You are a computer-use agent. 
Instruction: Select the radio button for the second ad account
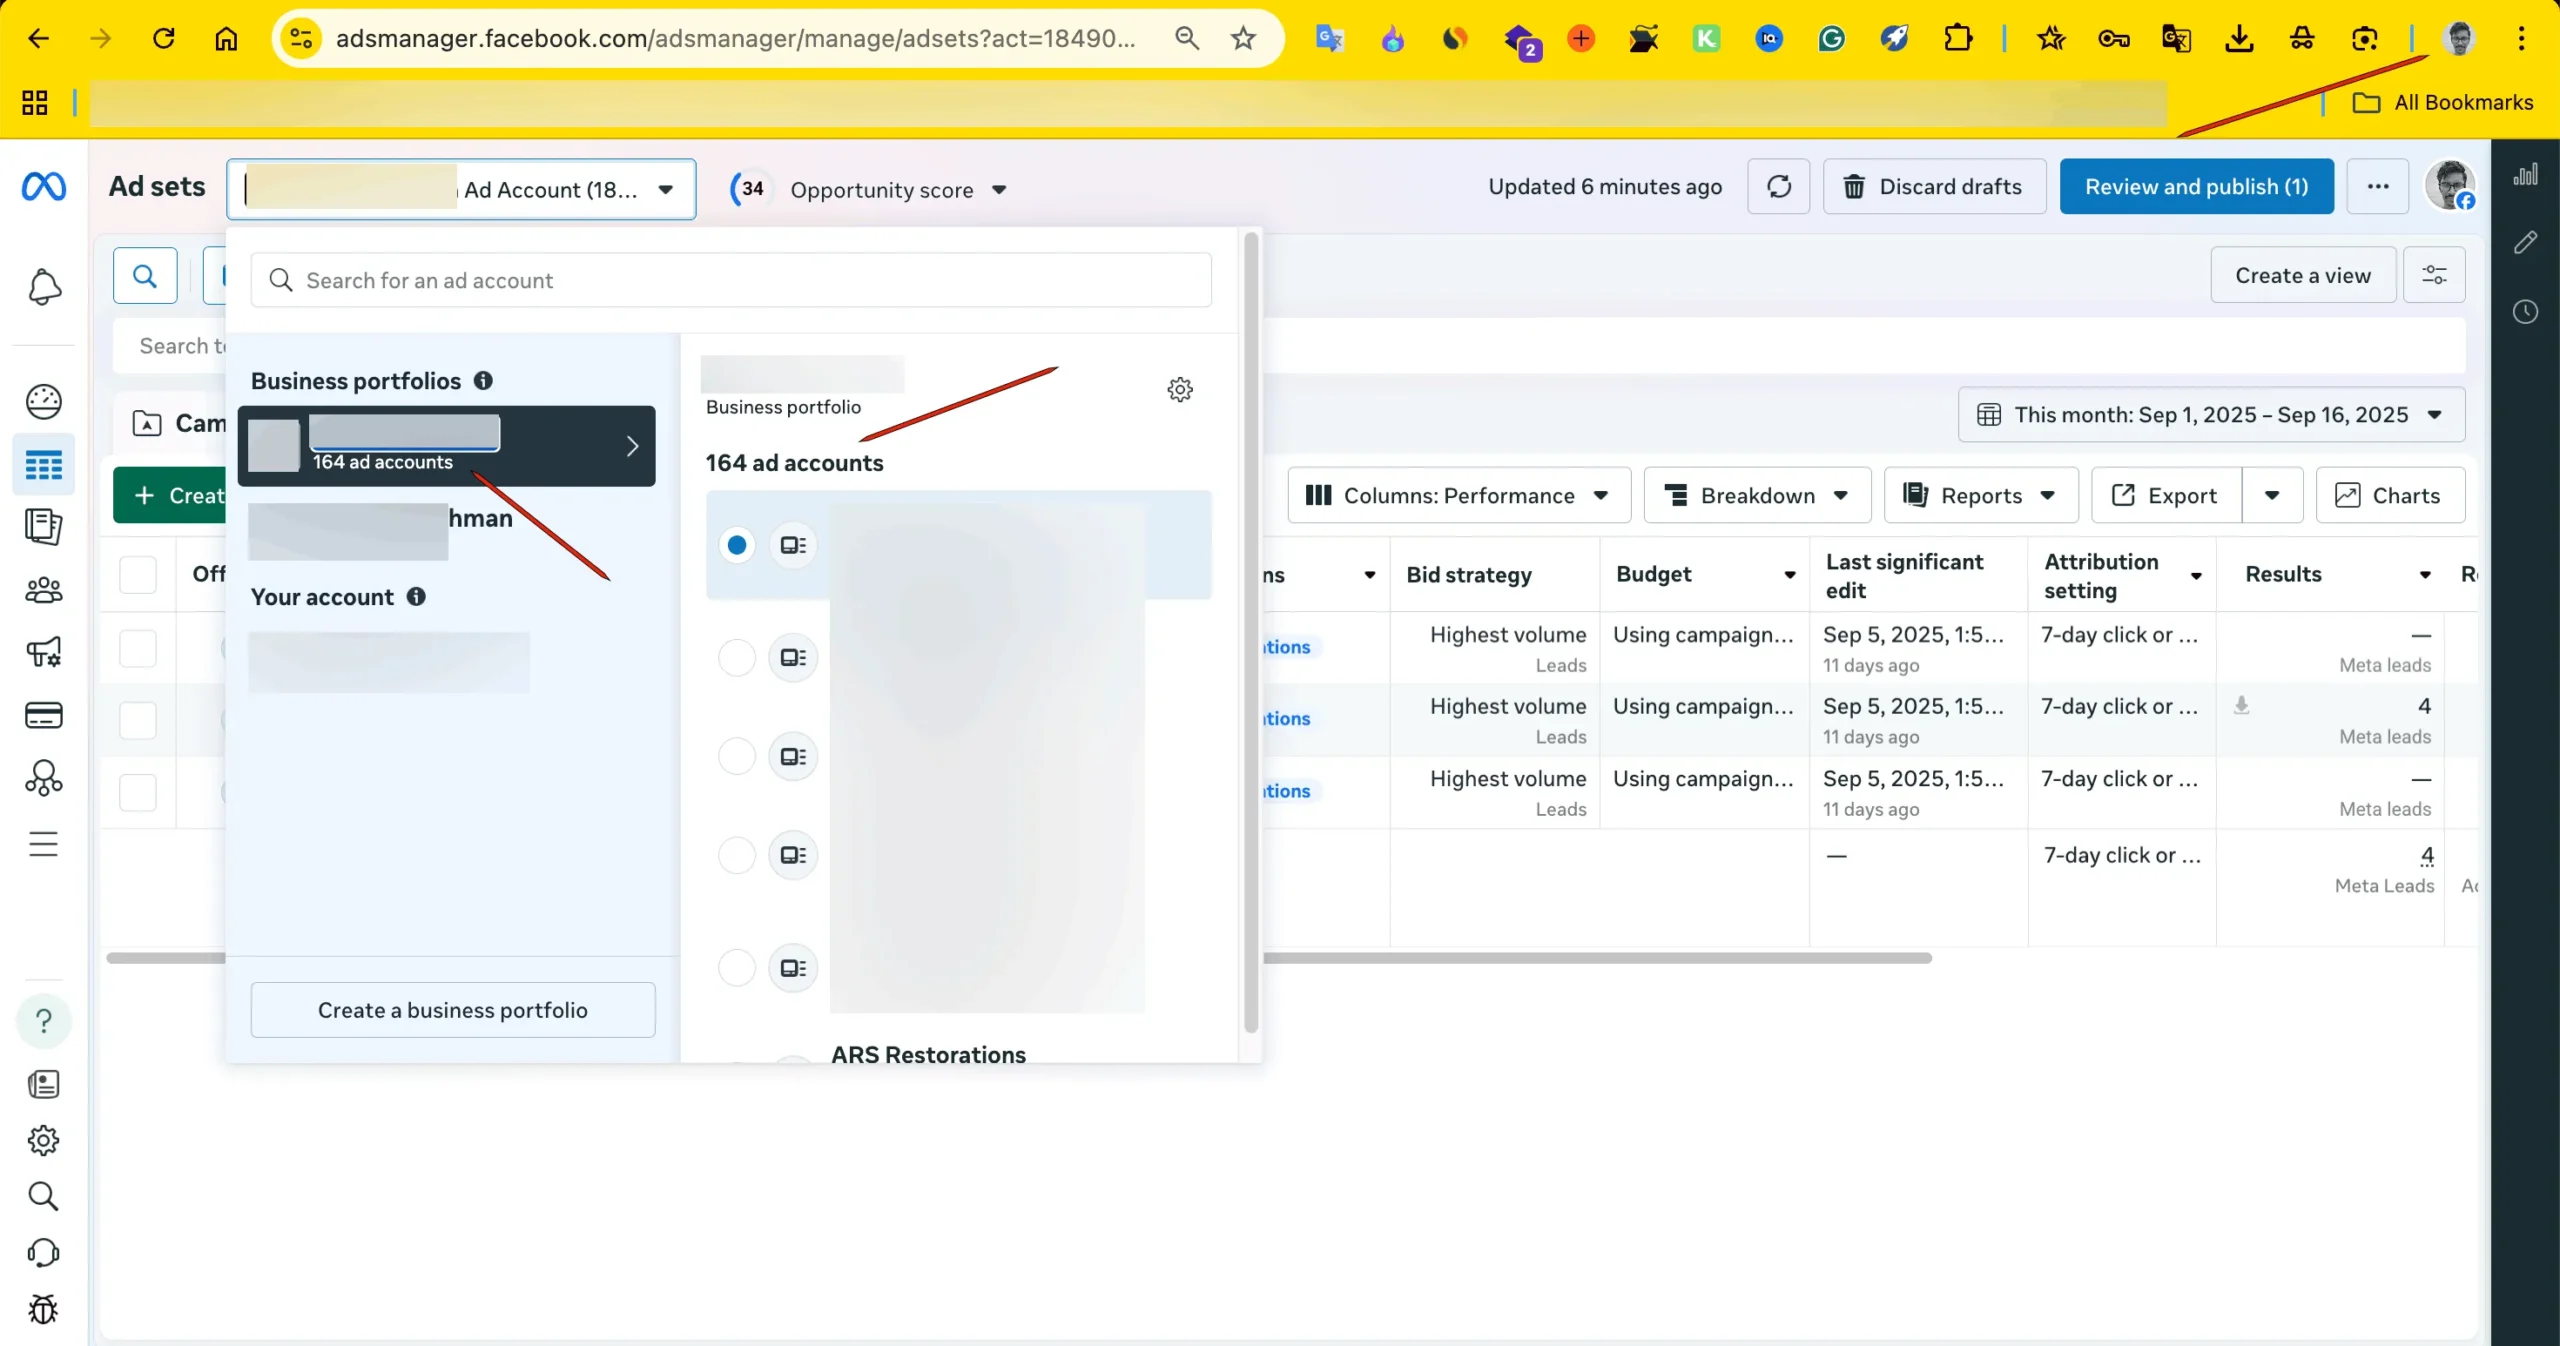coord(737,658)
